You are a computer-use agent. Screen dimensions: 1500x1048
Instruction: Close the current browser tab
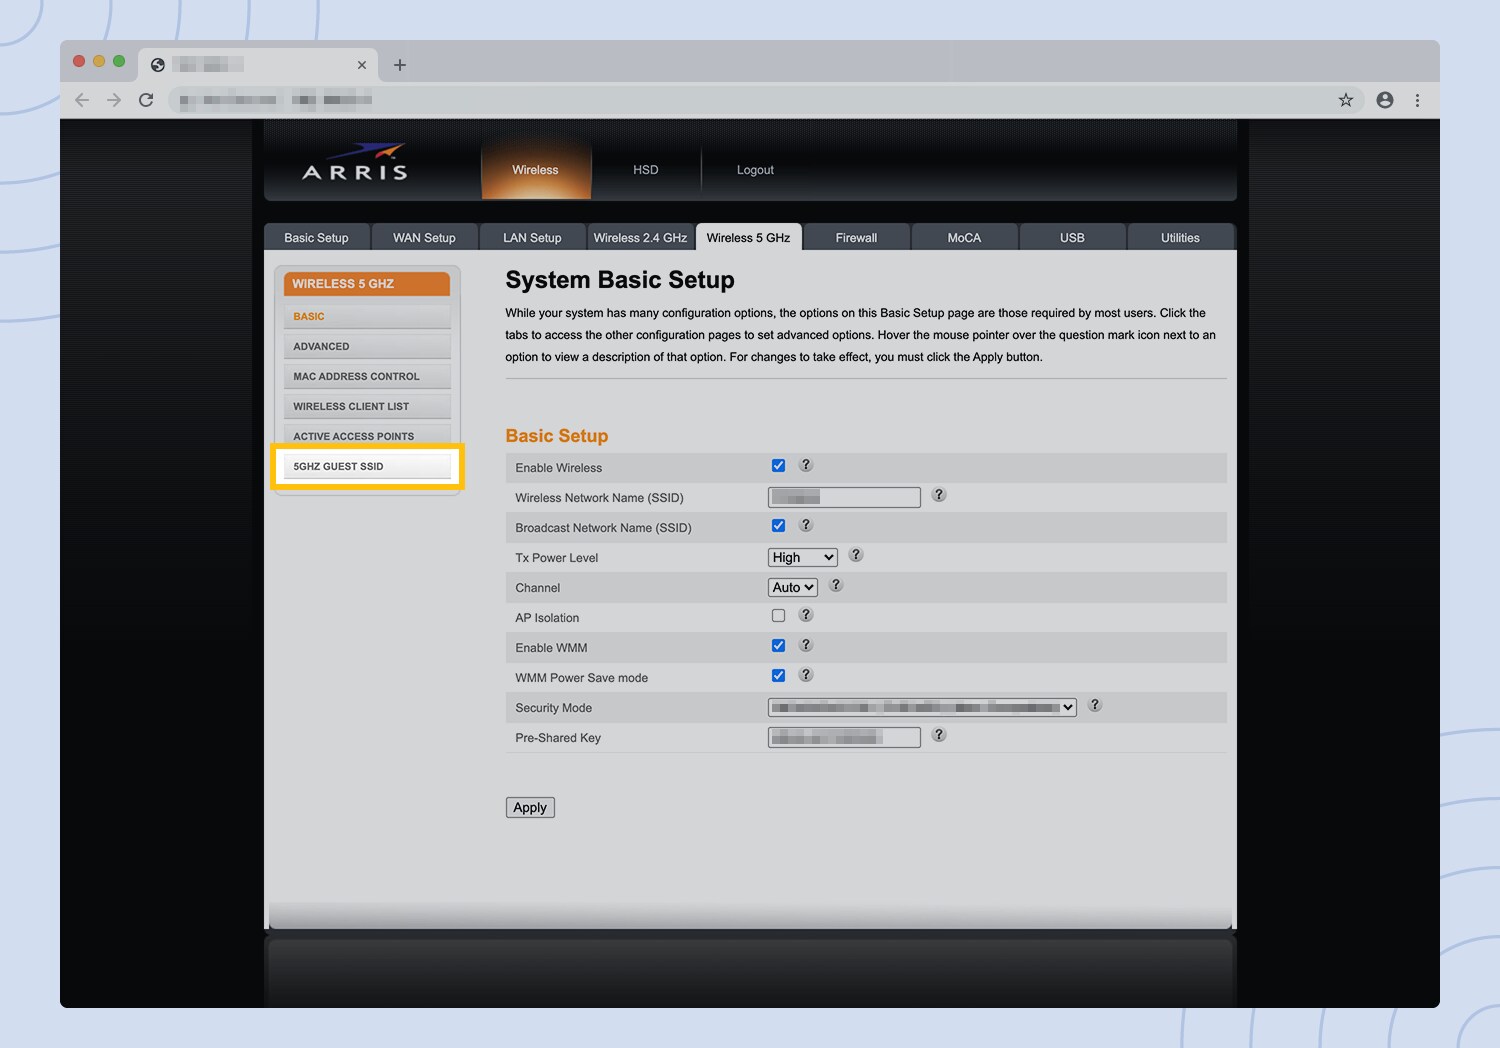pyautogui.click(x=362, y=65)
